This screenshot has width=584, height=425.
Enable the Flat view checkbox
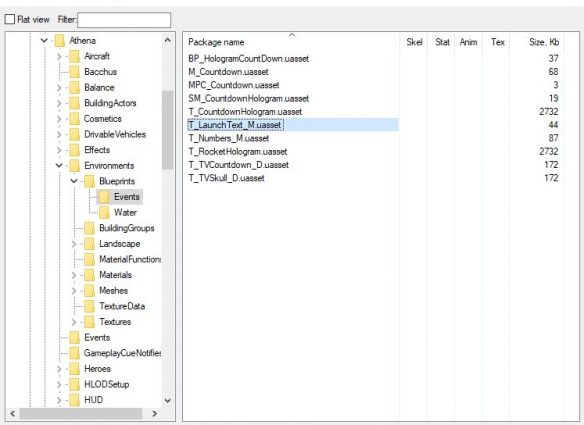(10, 19)
